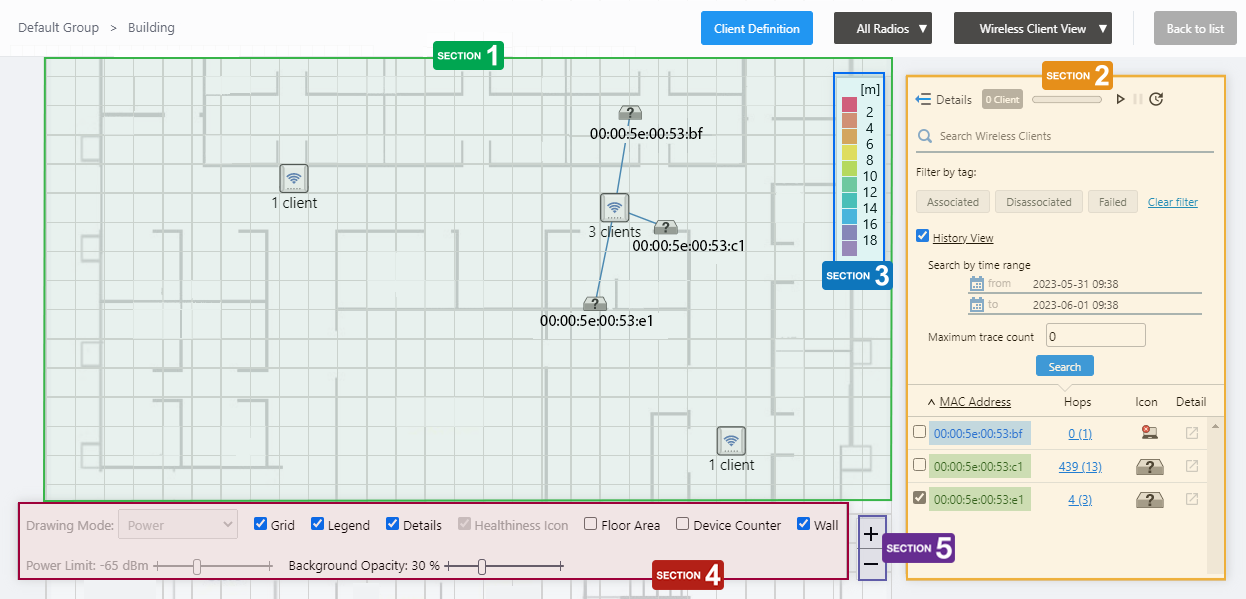Collapse the Details panel arrow icon
Viewport: 1246px width, 599px height.
coord(923,99)
